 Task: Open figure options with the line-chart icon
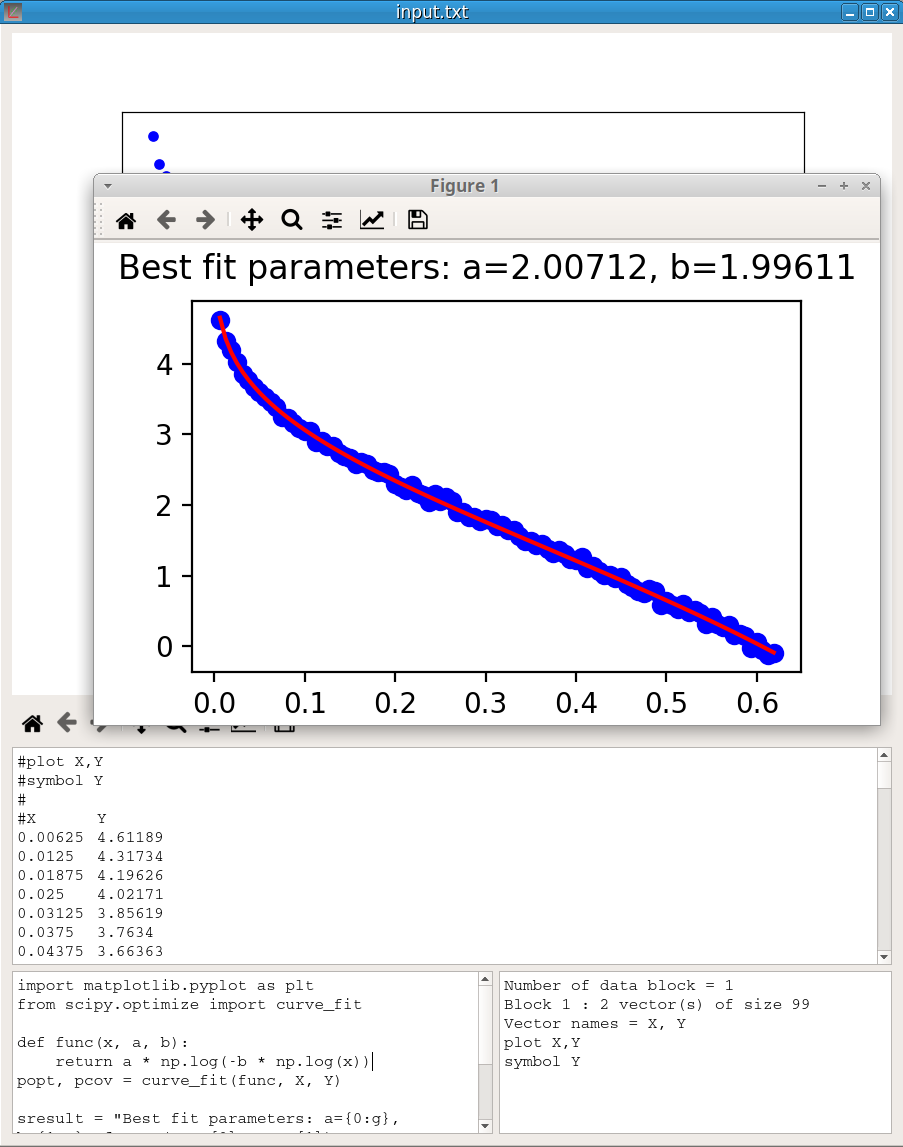pos(371,220)
